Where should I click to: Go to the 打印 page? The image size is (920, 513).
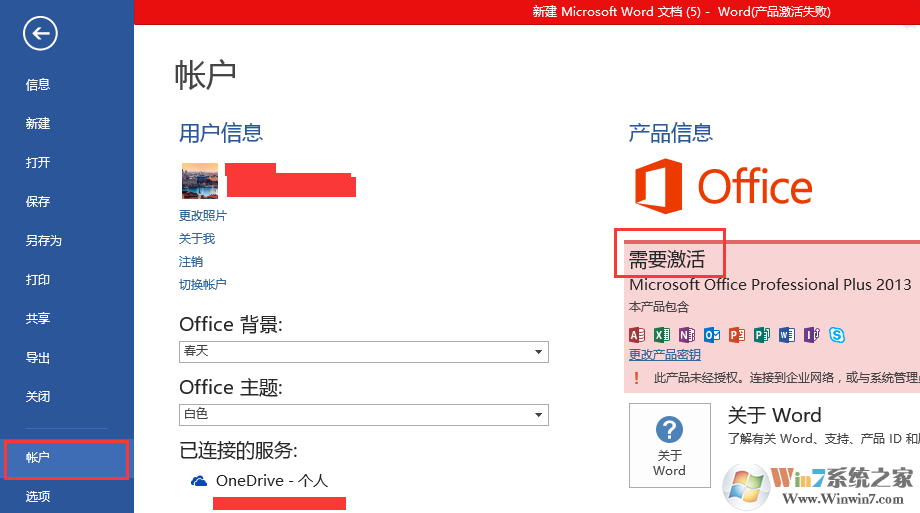click(x=38, y=279)
